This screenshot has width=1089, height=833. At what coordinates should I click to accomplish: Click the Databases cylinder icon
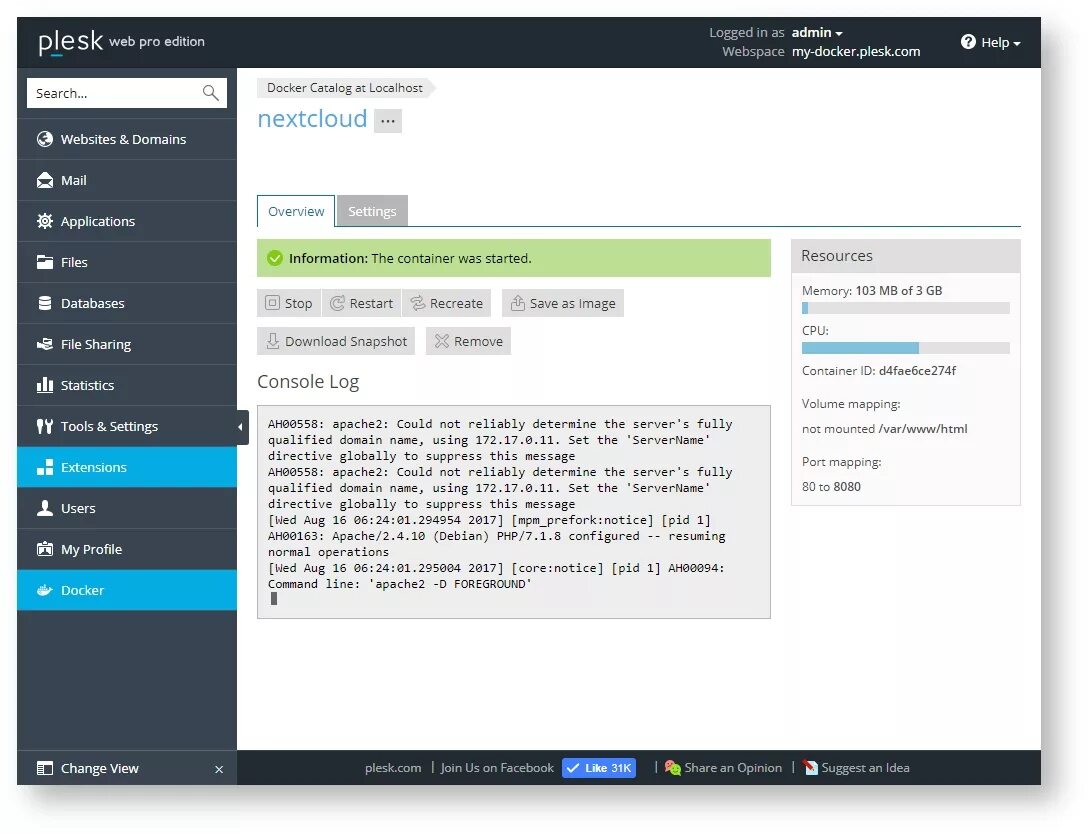tap(45, 303)
